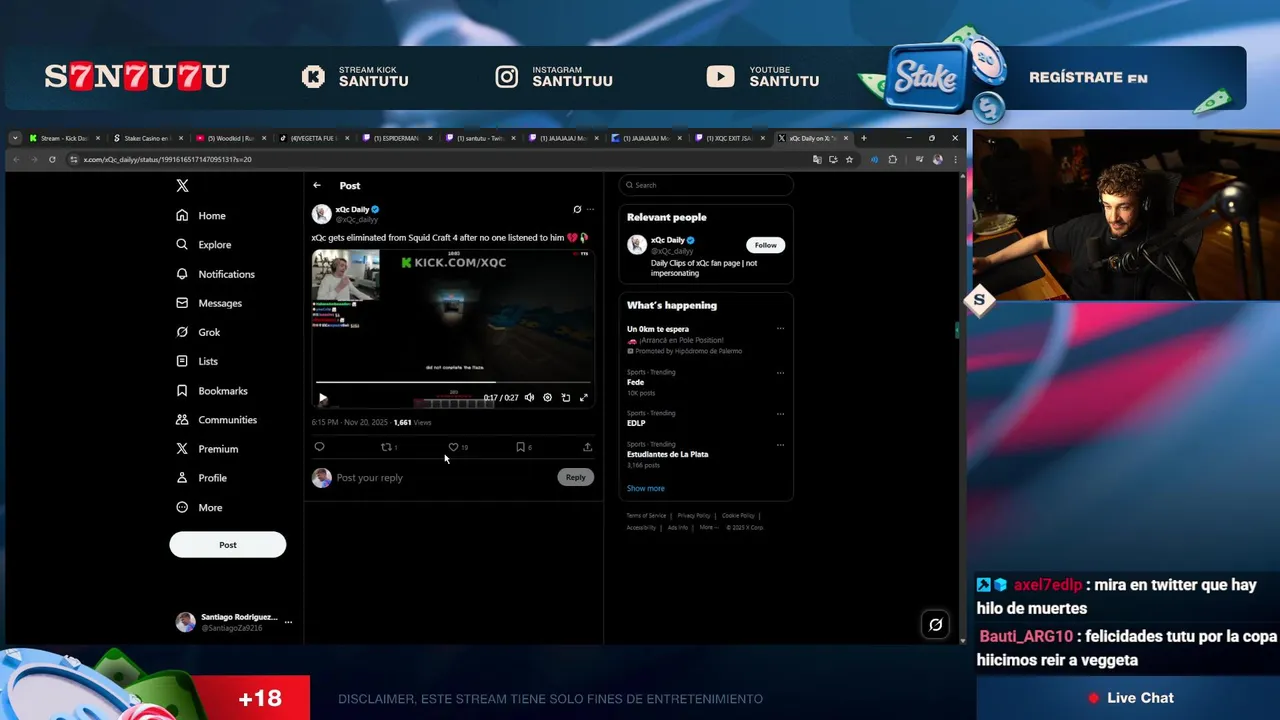Click the share icon under the post
Screen dimensions: 1280x720
587,447
